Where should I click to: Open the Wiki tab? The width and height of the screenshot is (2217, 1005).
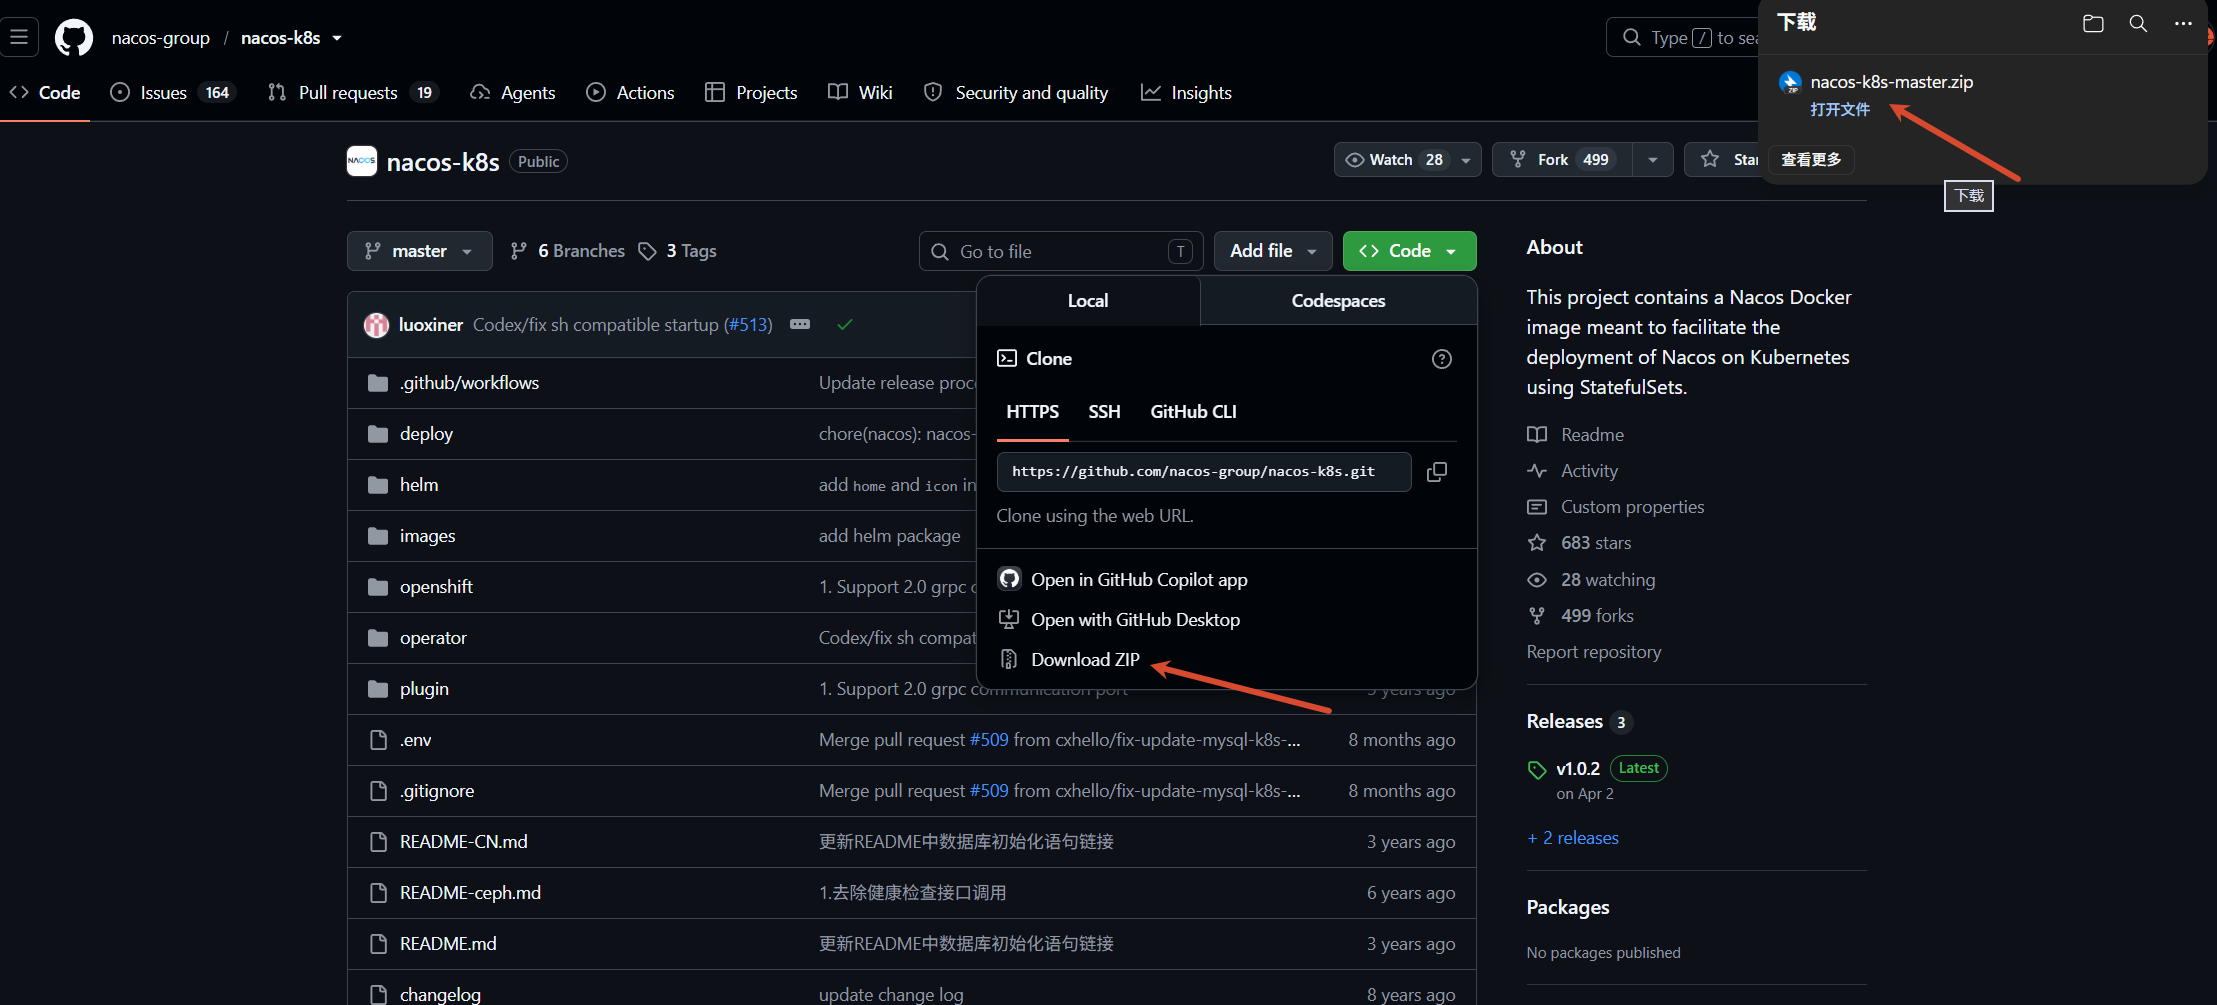(860, 93)
